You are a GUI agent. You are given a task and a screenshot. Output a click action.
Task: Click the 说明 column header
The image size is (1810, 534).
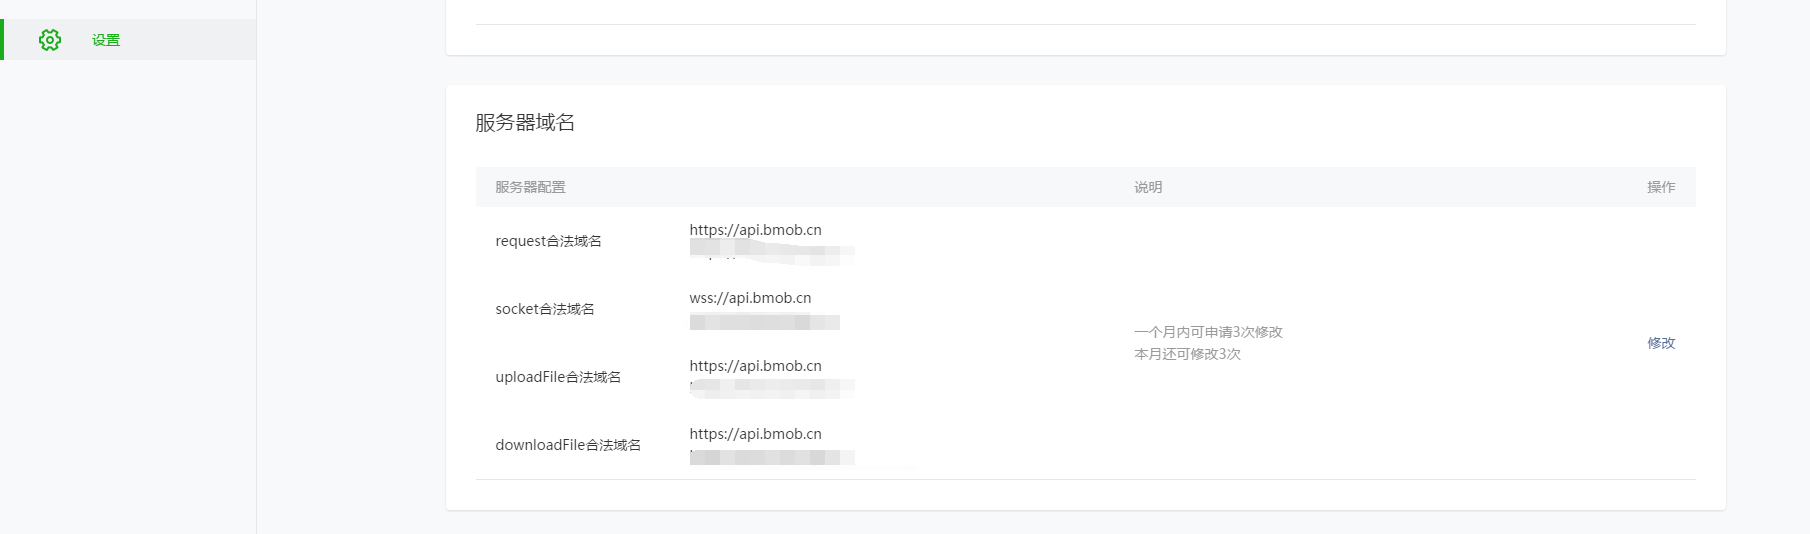point(1147,187)
